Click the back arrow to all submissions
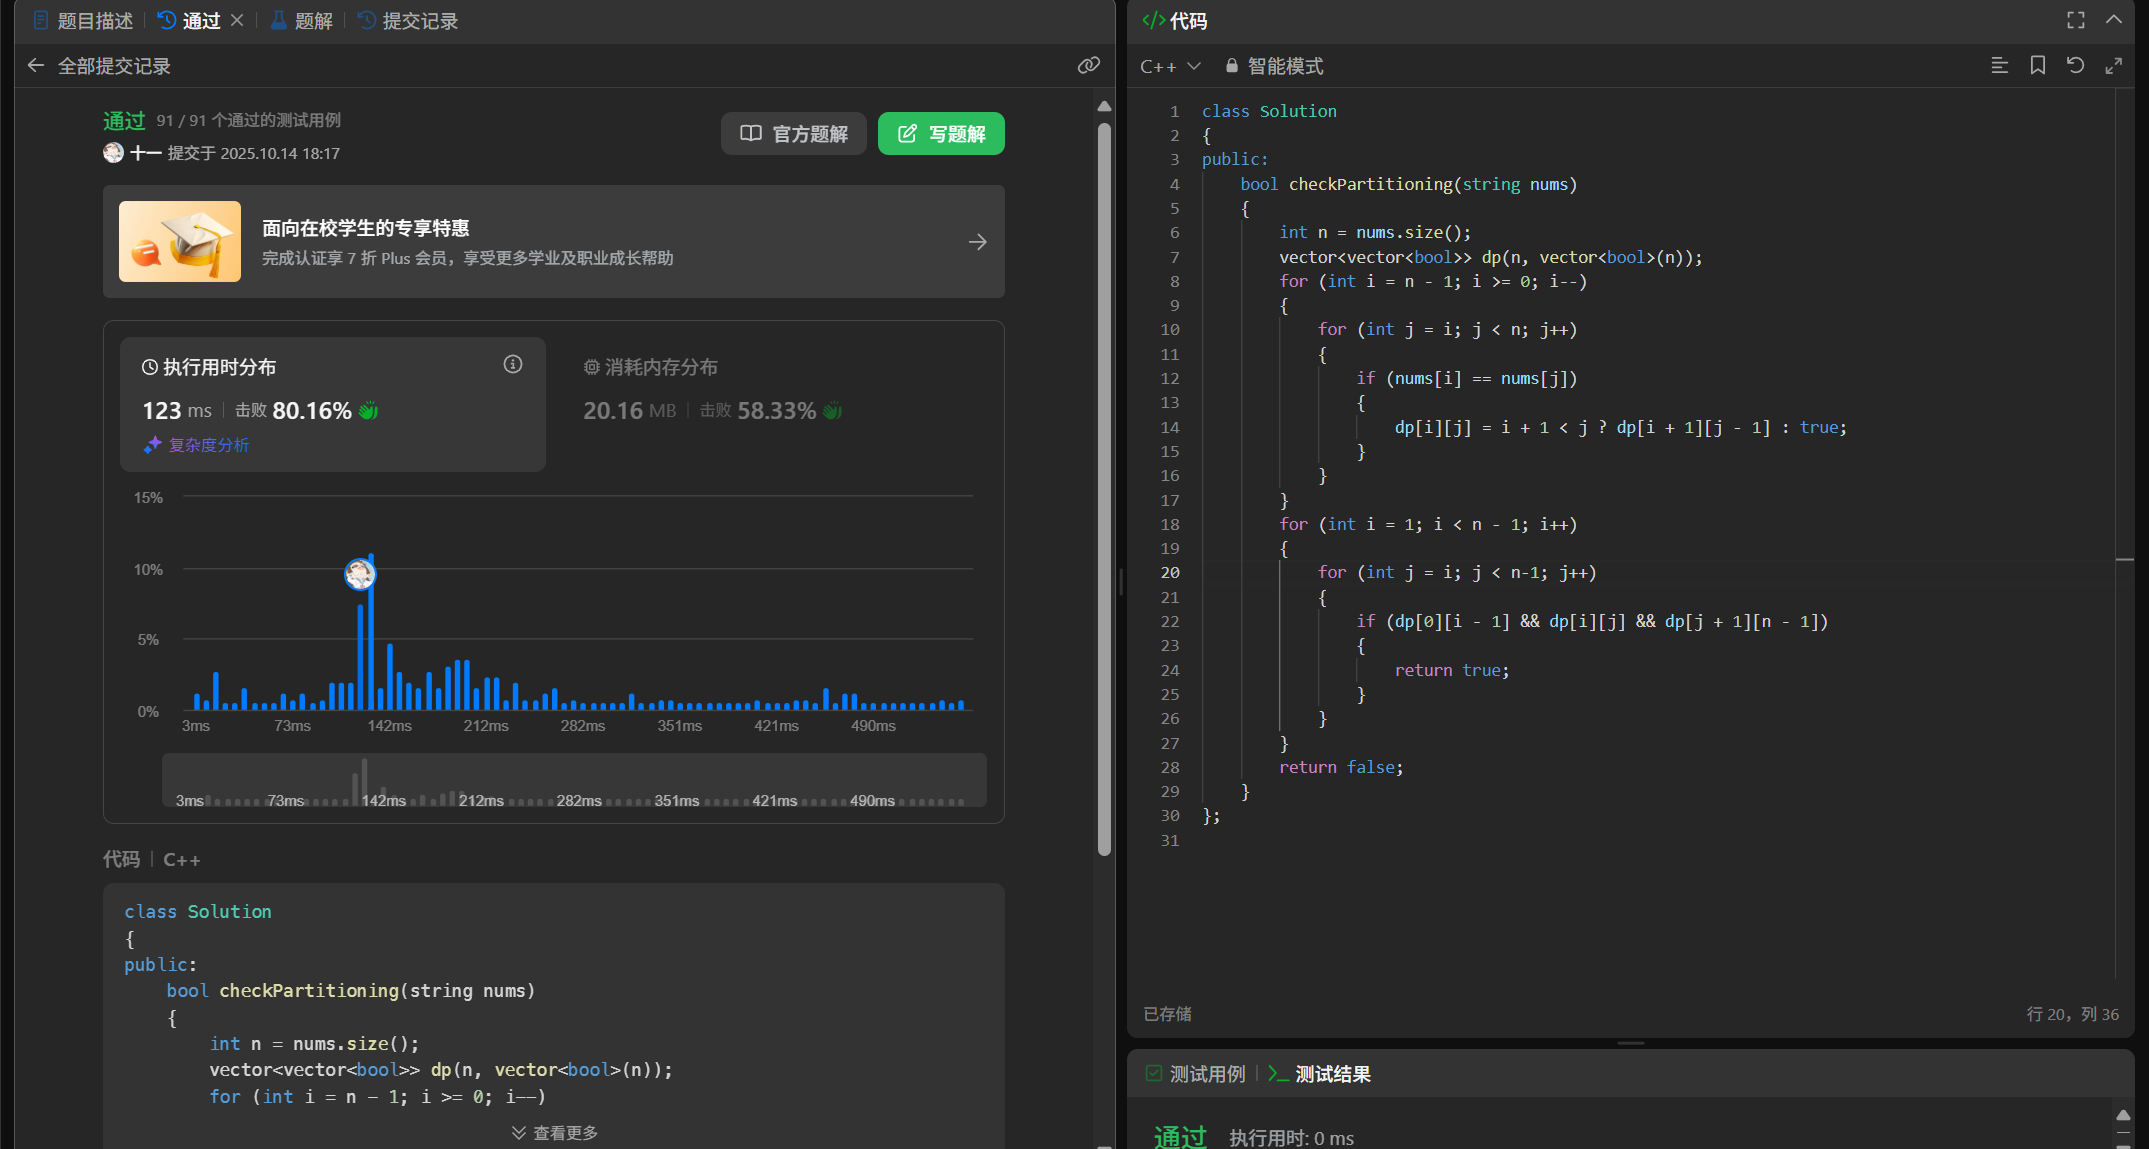The width and height of the screenshot is (2149, 1149). coord(36,66)
